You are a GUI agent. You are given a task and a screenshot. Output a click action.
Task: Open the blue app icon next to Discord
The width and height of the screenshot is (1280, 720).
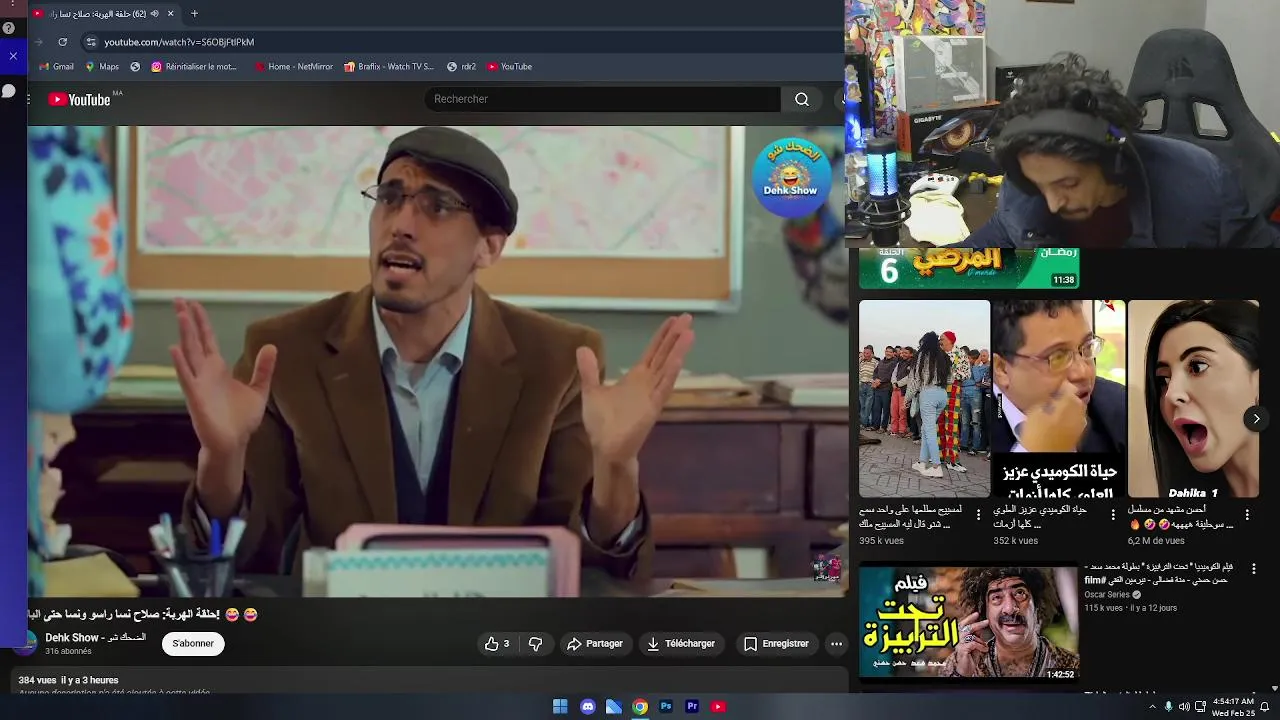tap(614, 707)
